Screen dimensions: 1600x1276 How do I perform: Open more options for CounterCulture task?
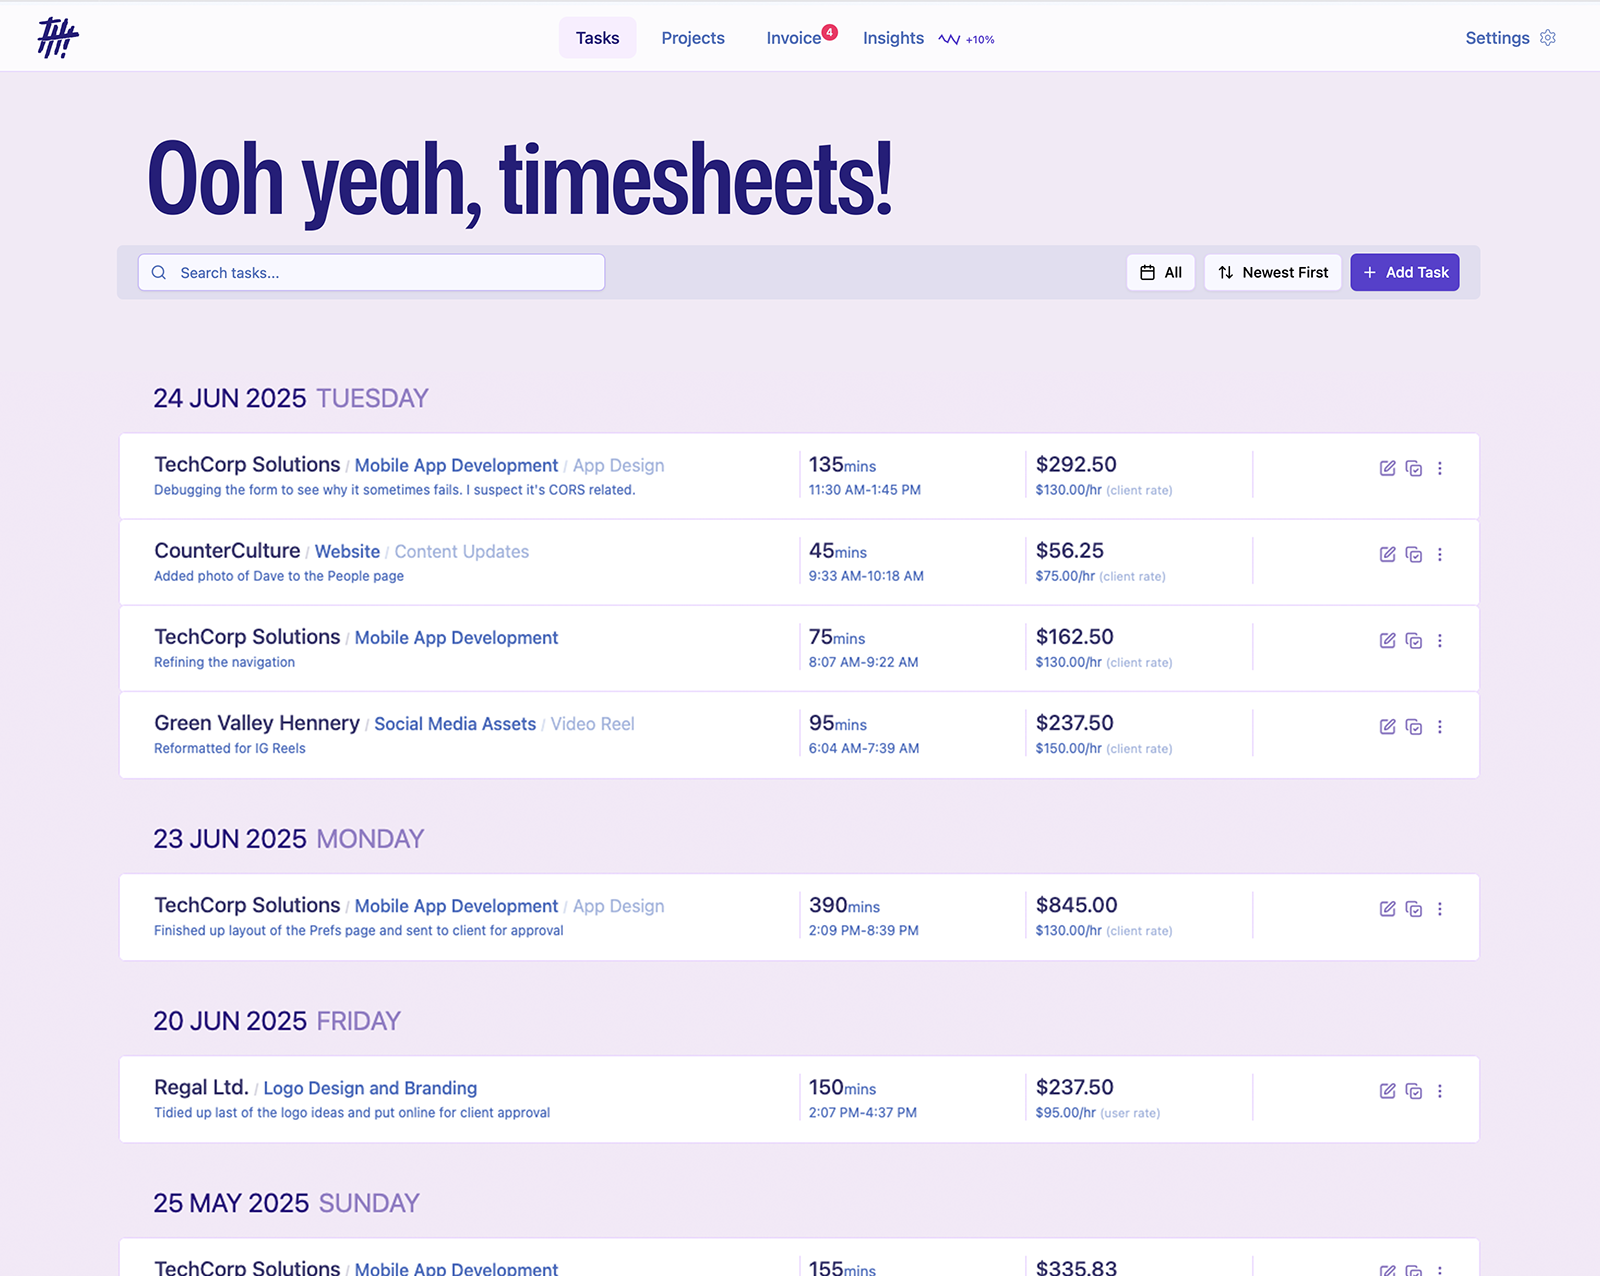[x=1440, y=554]
